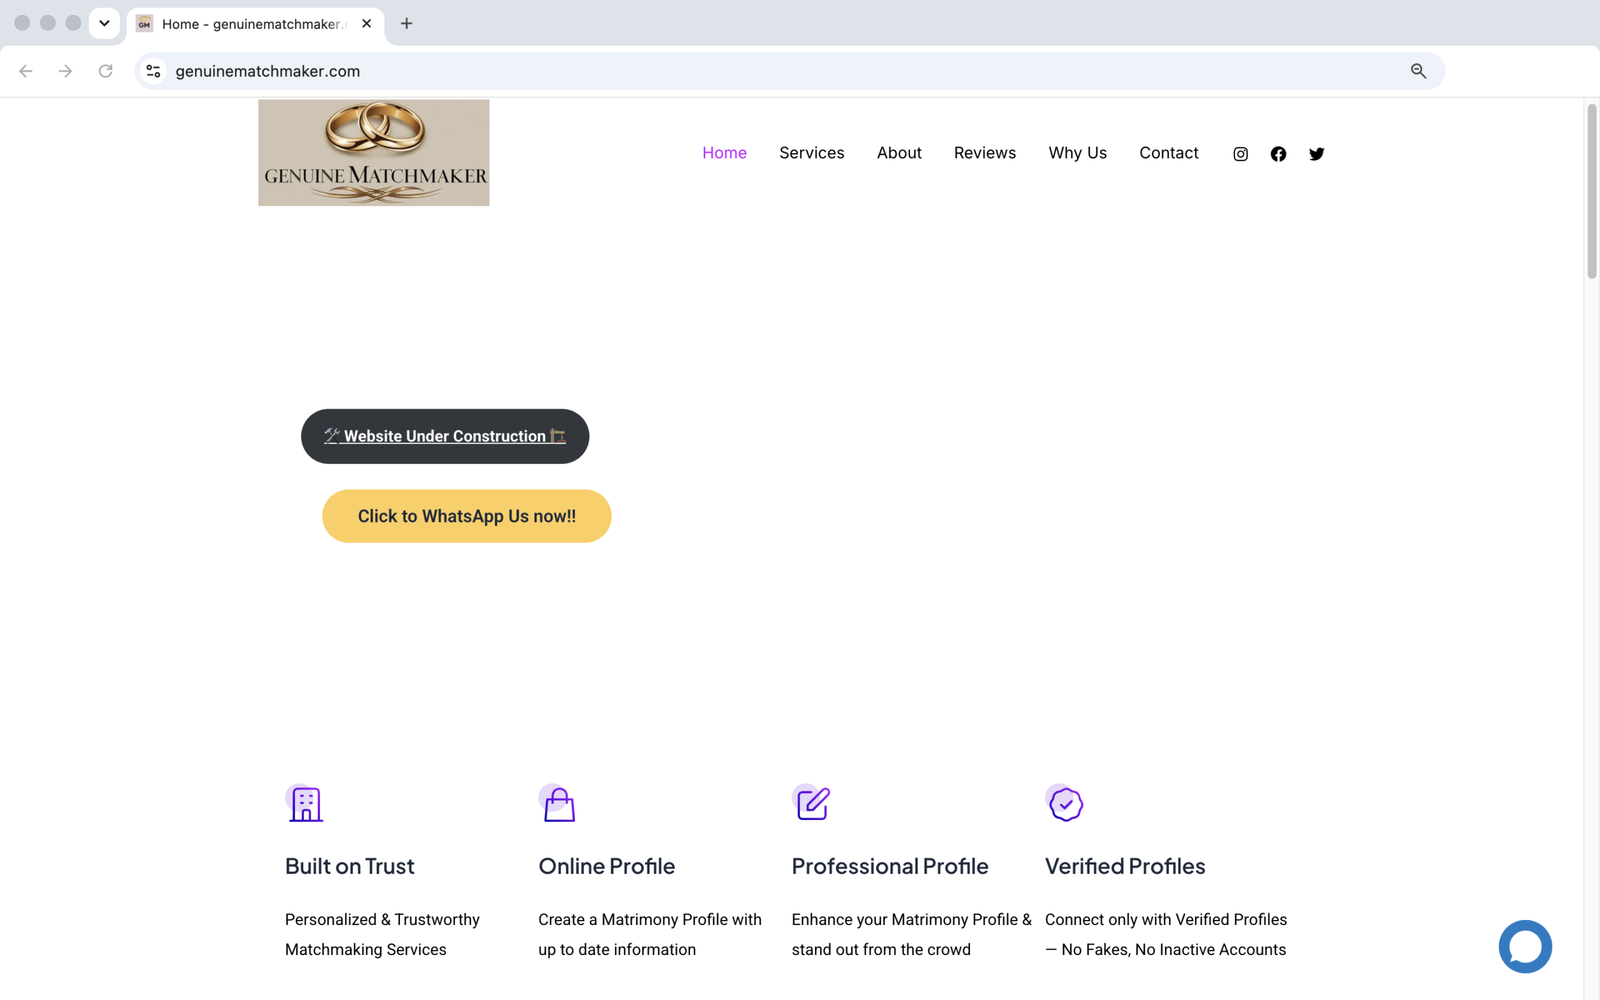Screen dimensions: 1600x1000
Task: Open a new browser tab with plus
Action: click(406, 23)
